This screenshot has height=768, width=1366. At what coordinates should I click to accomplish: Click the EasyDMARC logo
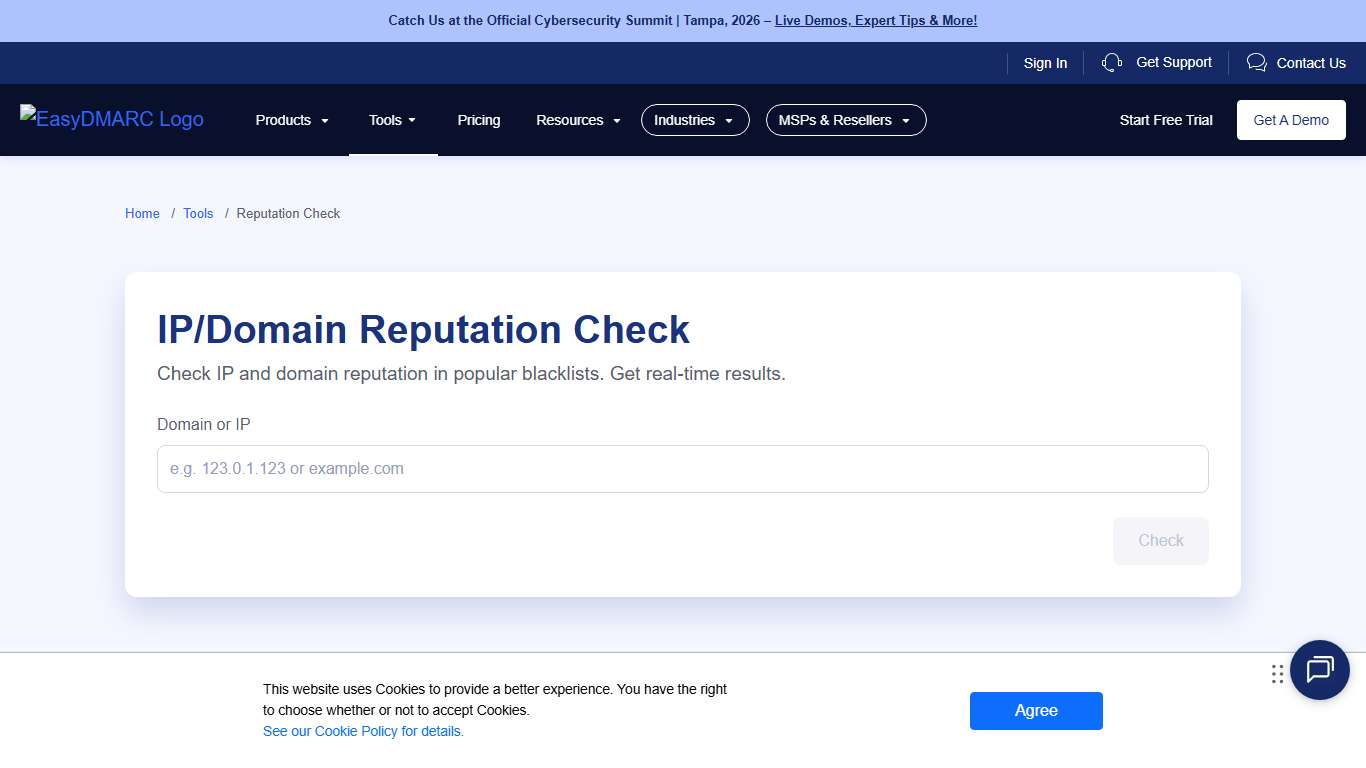coord(111,119)
